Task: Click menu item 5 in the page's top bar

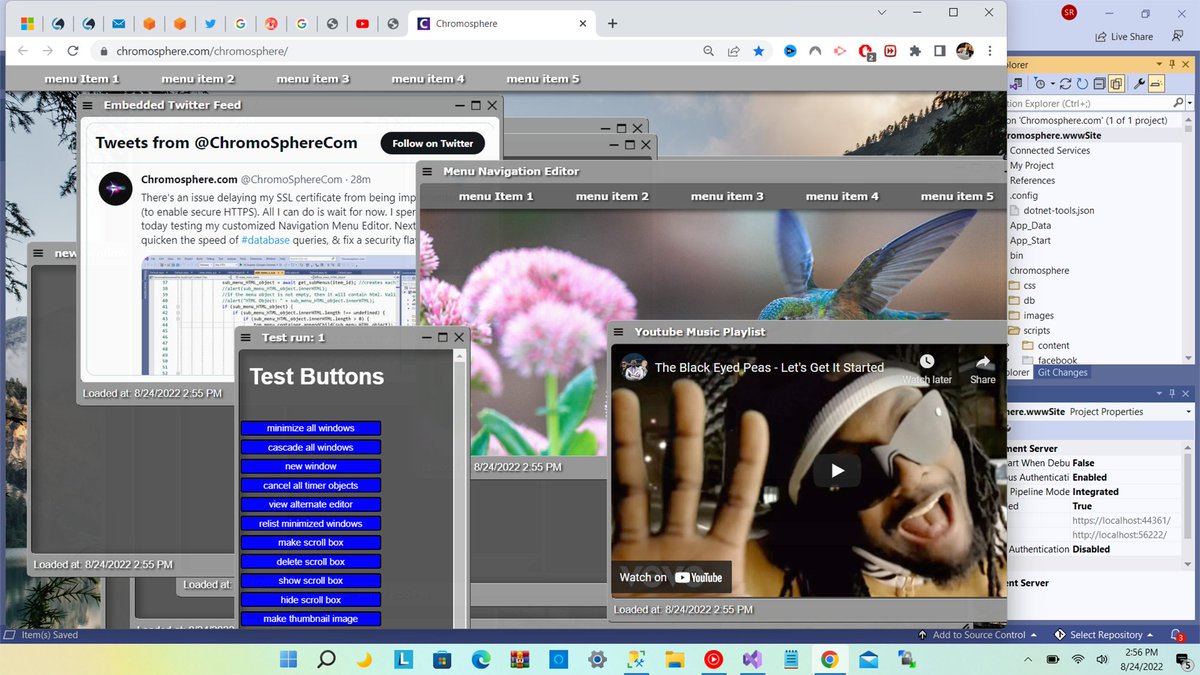Action: point(543,79)
